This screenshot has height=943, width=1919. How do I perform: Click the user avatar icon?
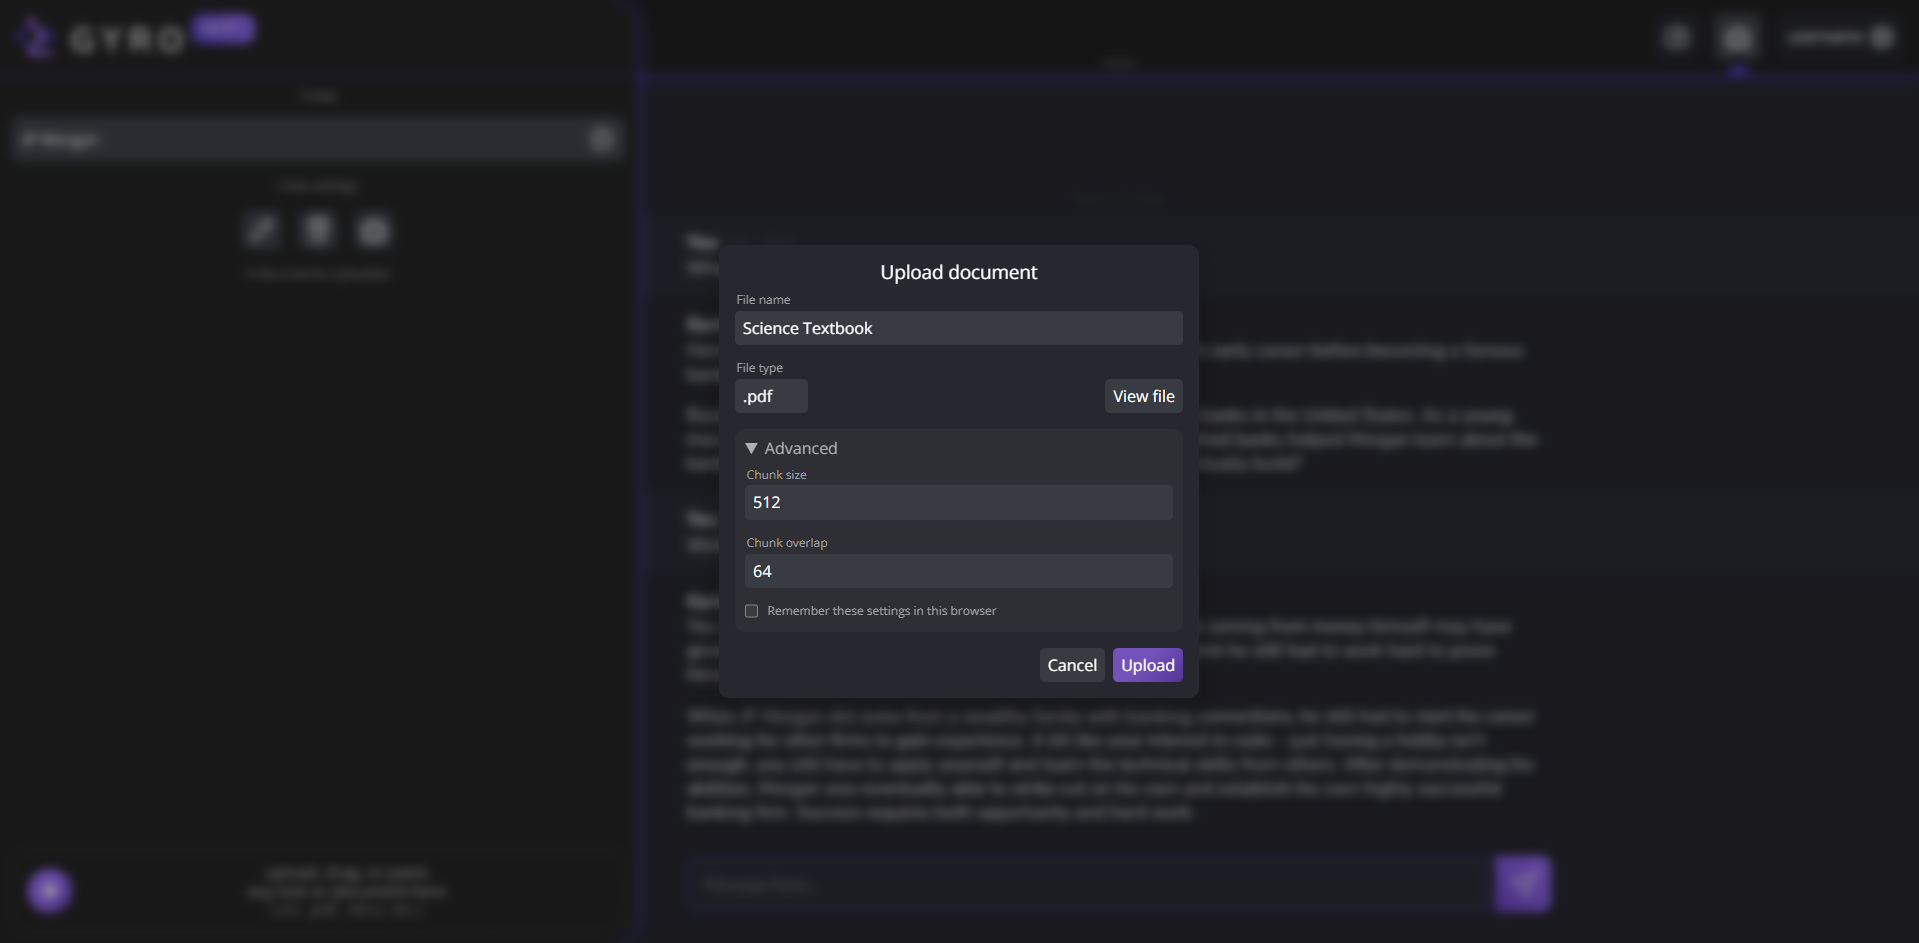[1882, 37]
